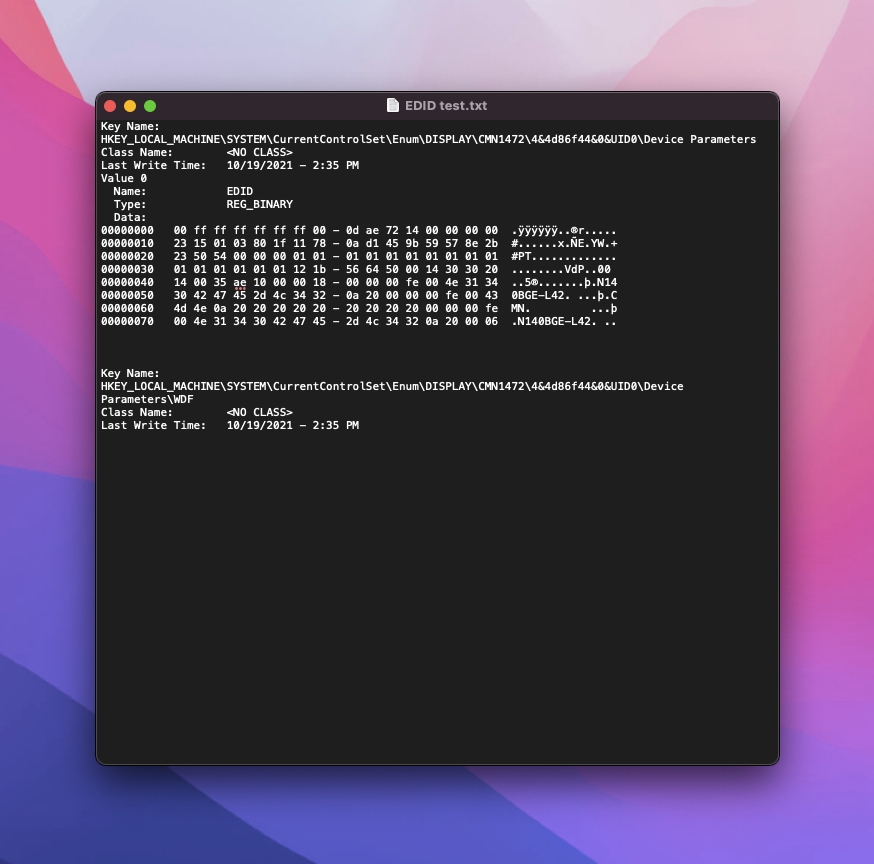Viewport: 874px width, 864px height.
Task: Click the second 'Last Write Time:' label
Action: pyautogui.click(x=153, y=425)
